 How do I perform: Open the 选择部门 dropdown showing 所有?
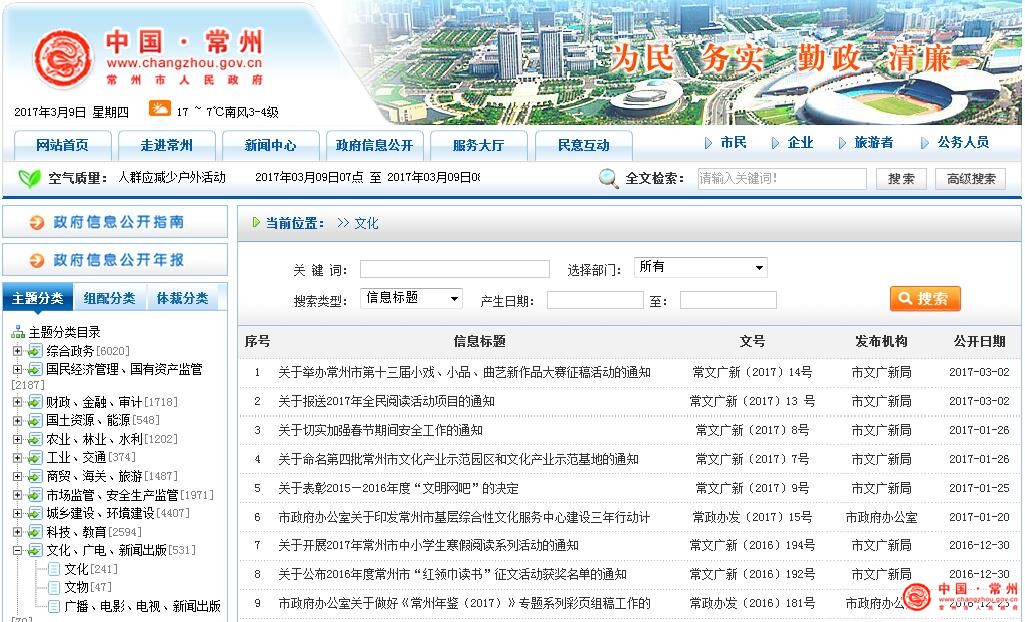point(700,267)
